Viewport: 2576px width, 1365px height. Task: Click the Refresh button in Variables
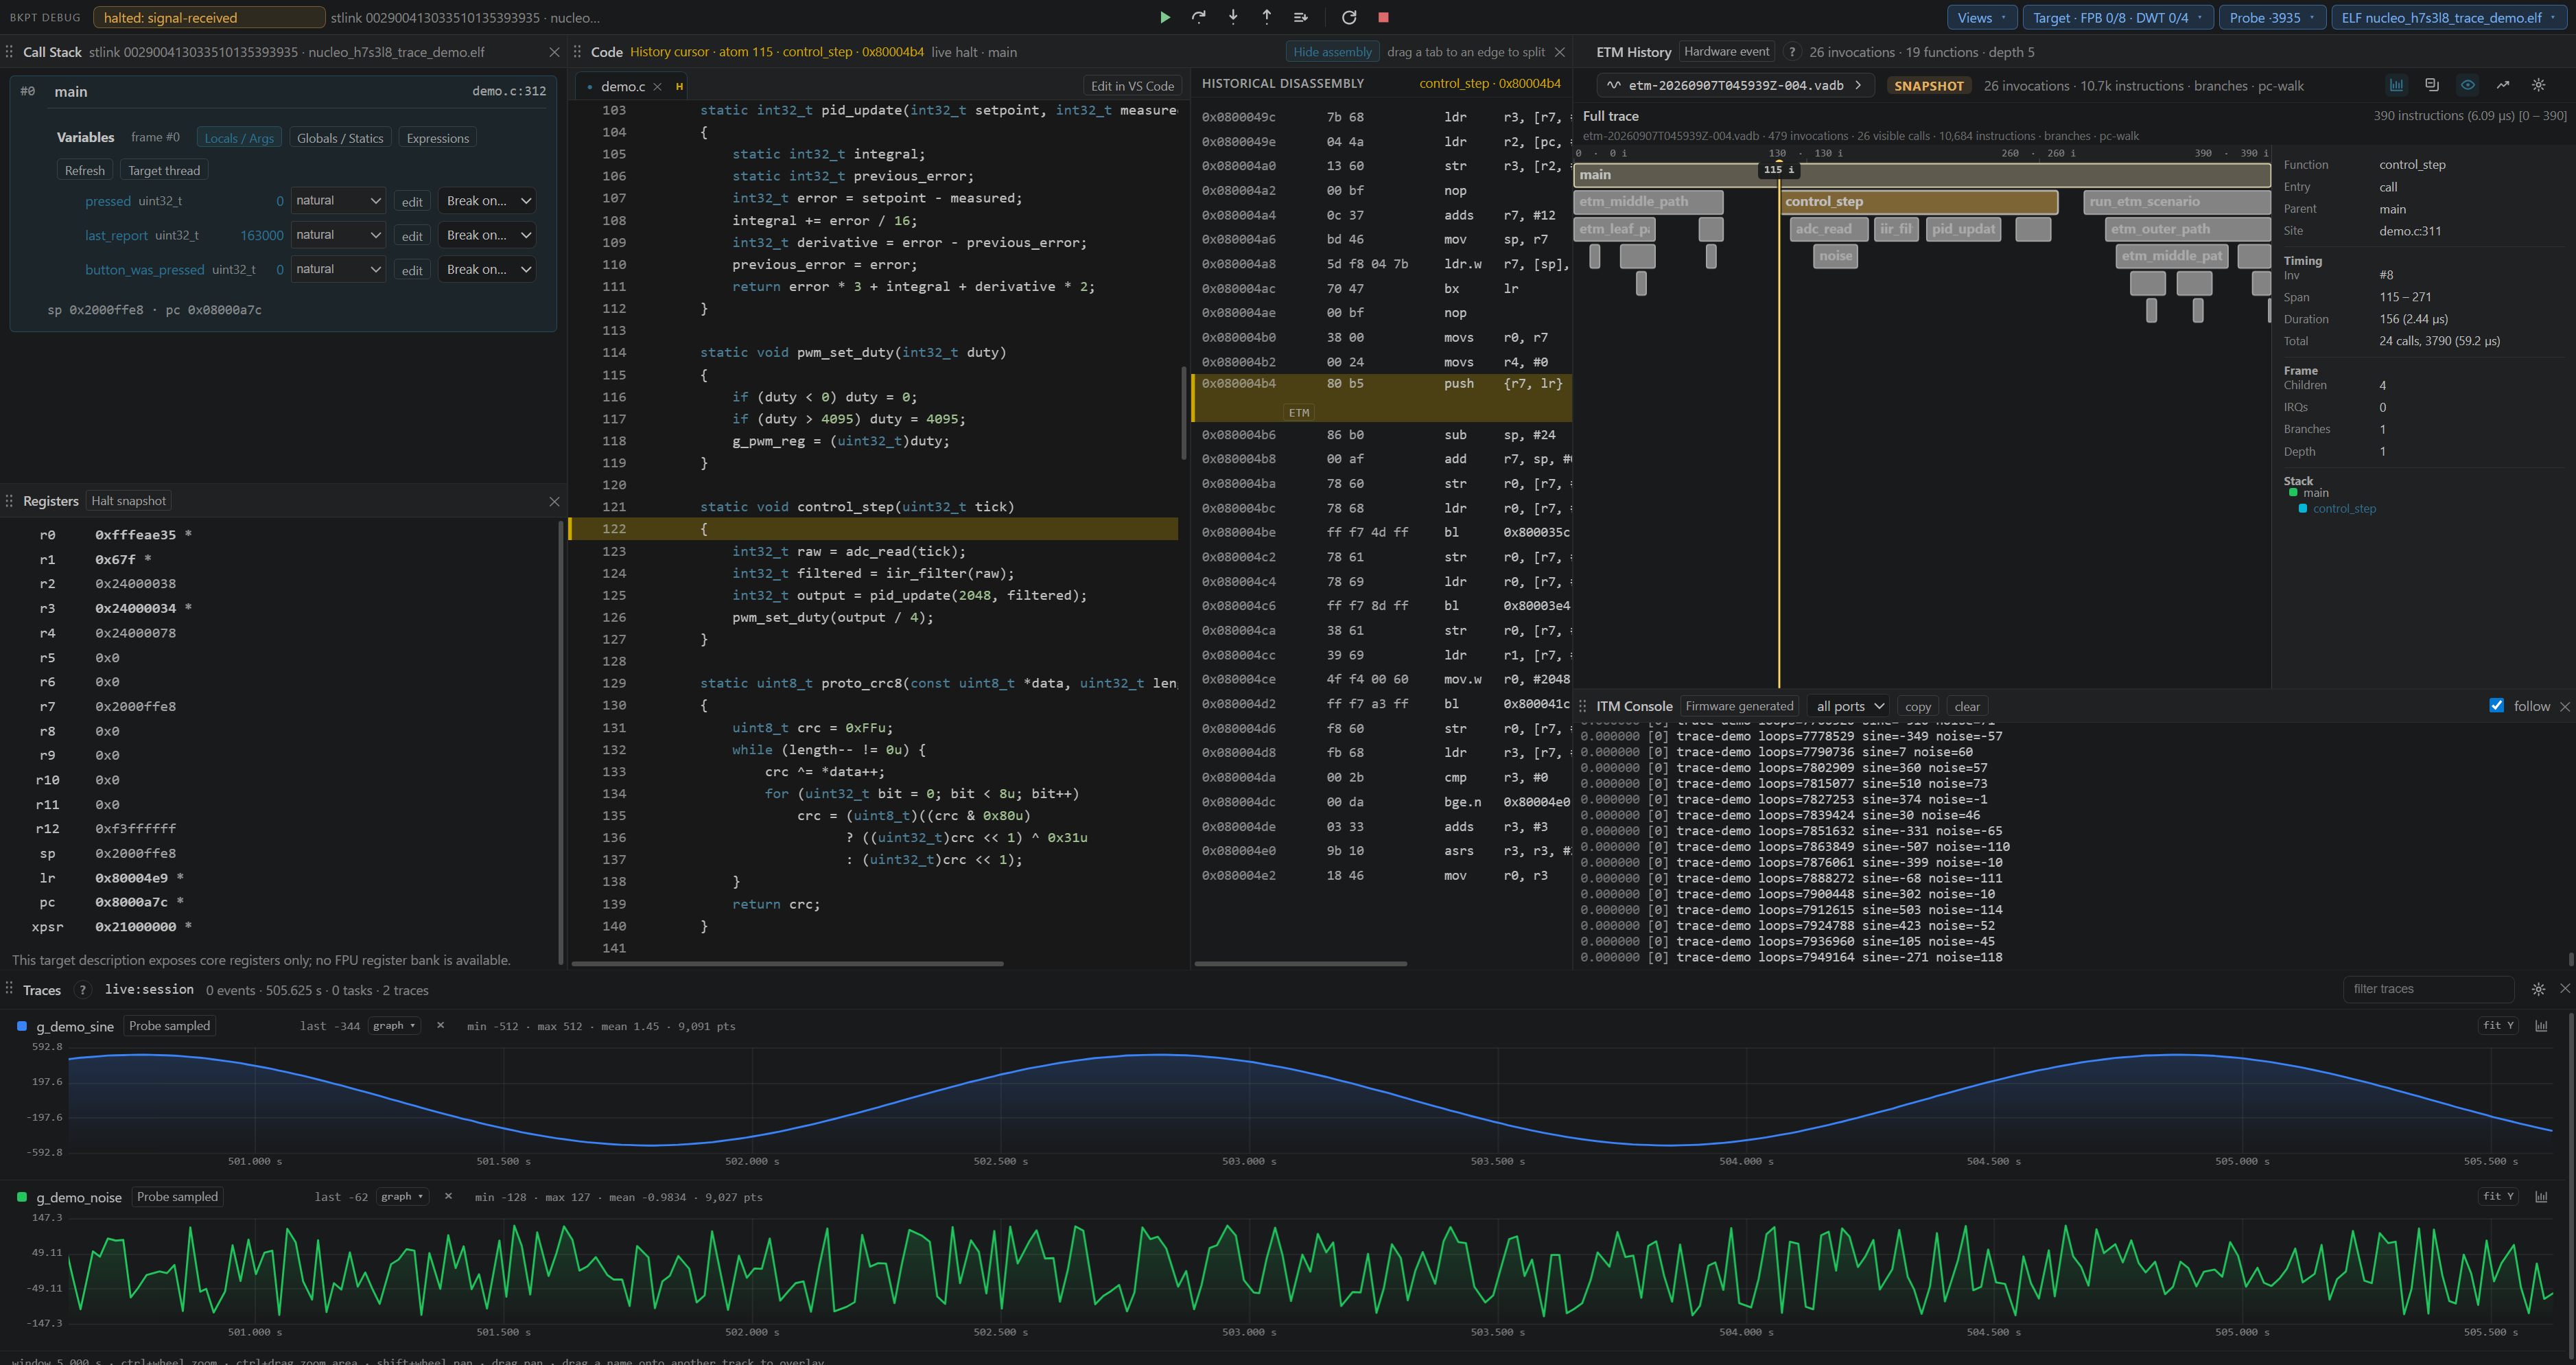85,170
